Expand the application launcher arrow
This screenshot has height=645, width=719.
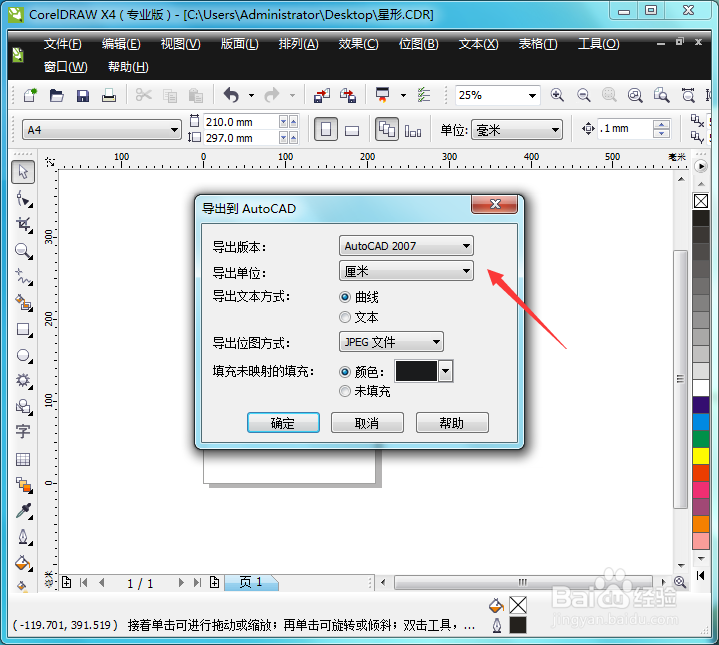[x=404, y=95]
